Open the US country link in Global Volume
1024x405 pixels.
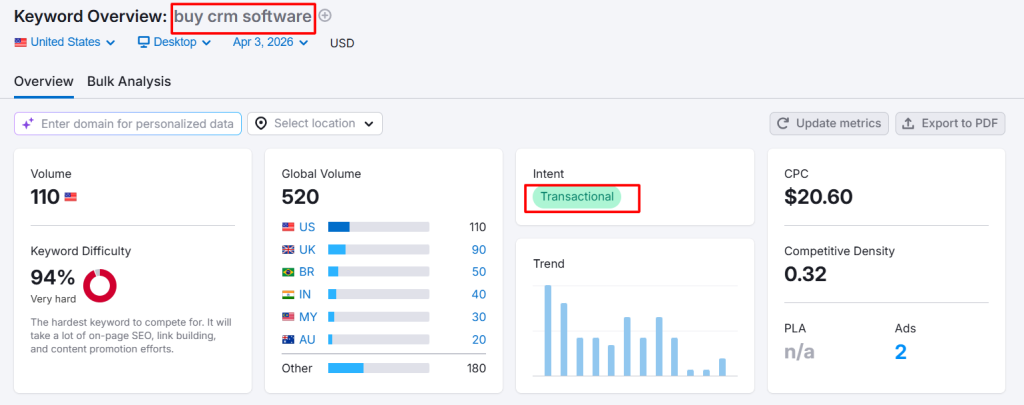click(307, 227)
